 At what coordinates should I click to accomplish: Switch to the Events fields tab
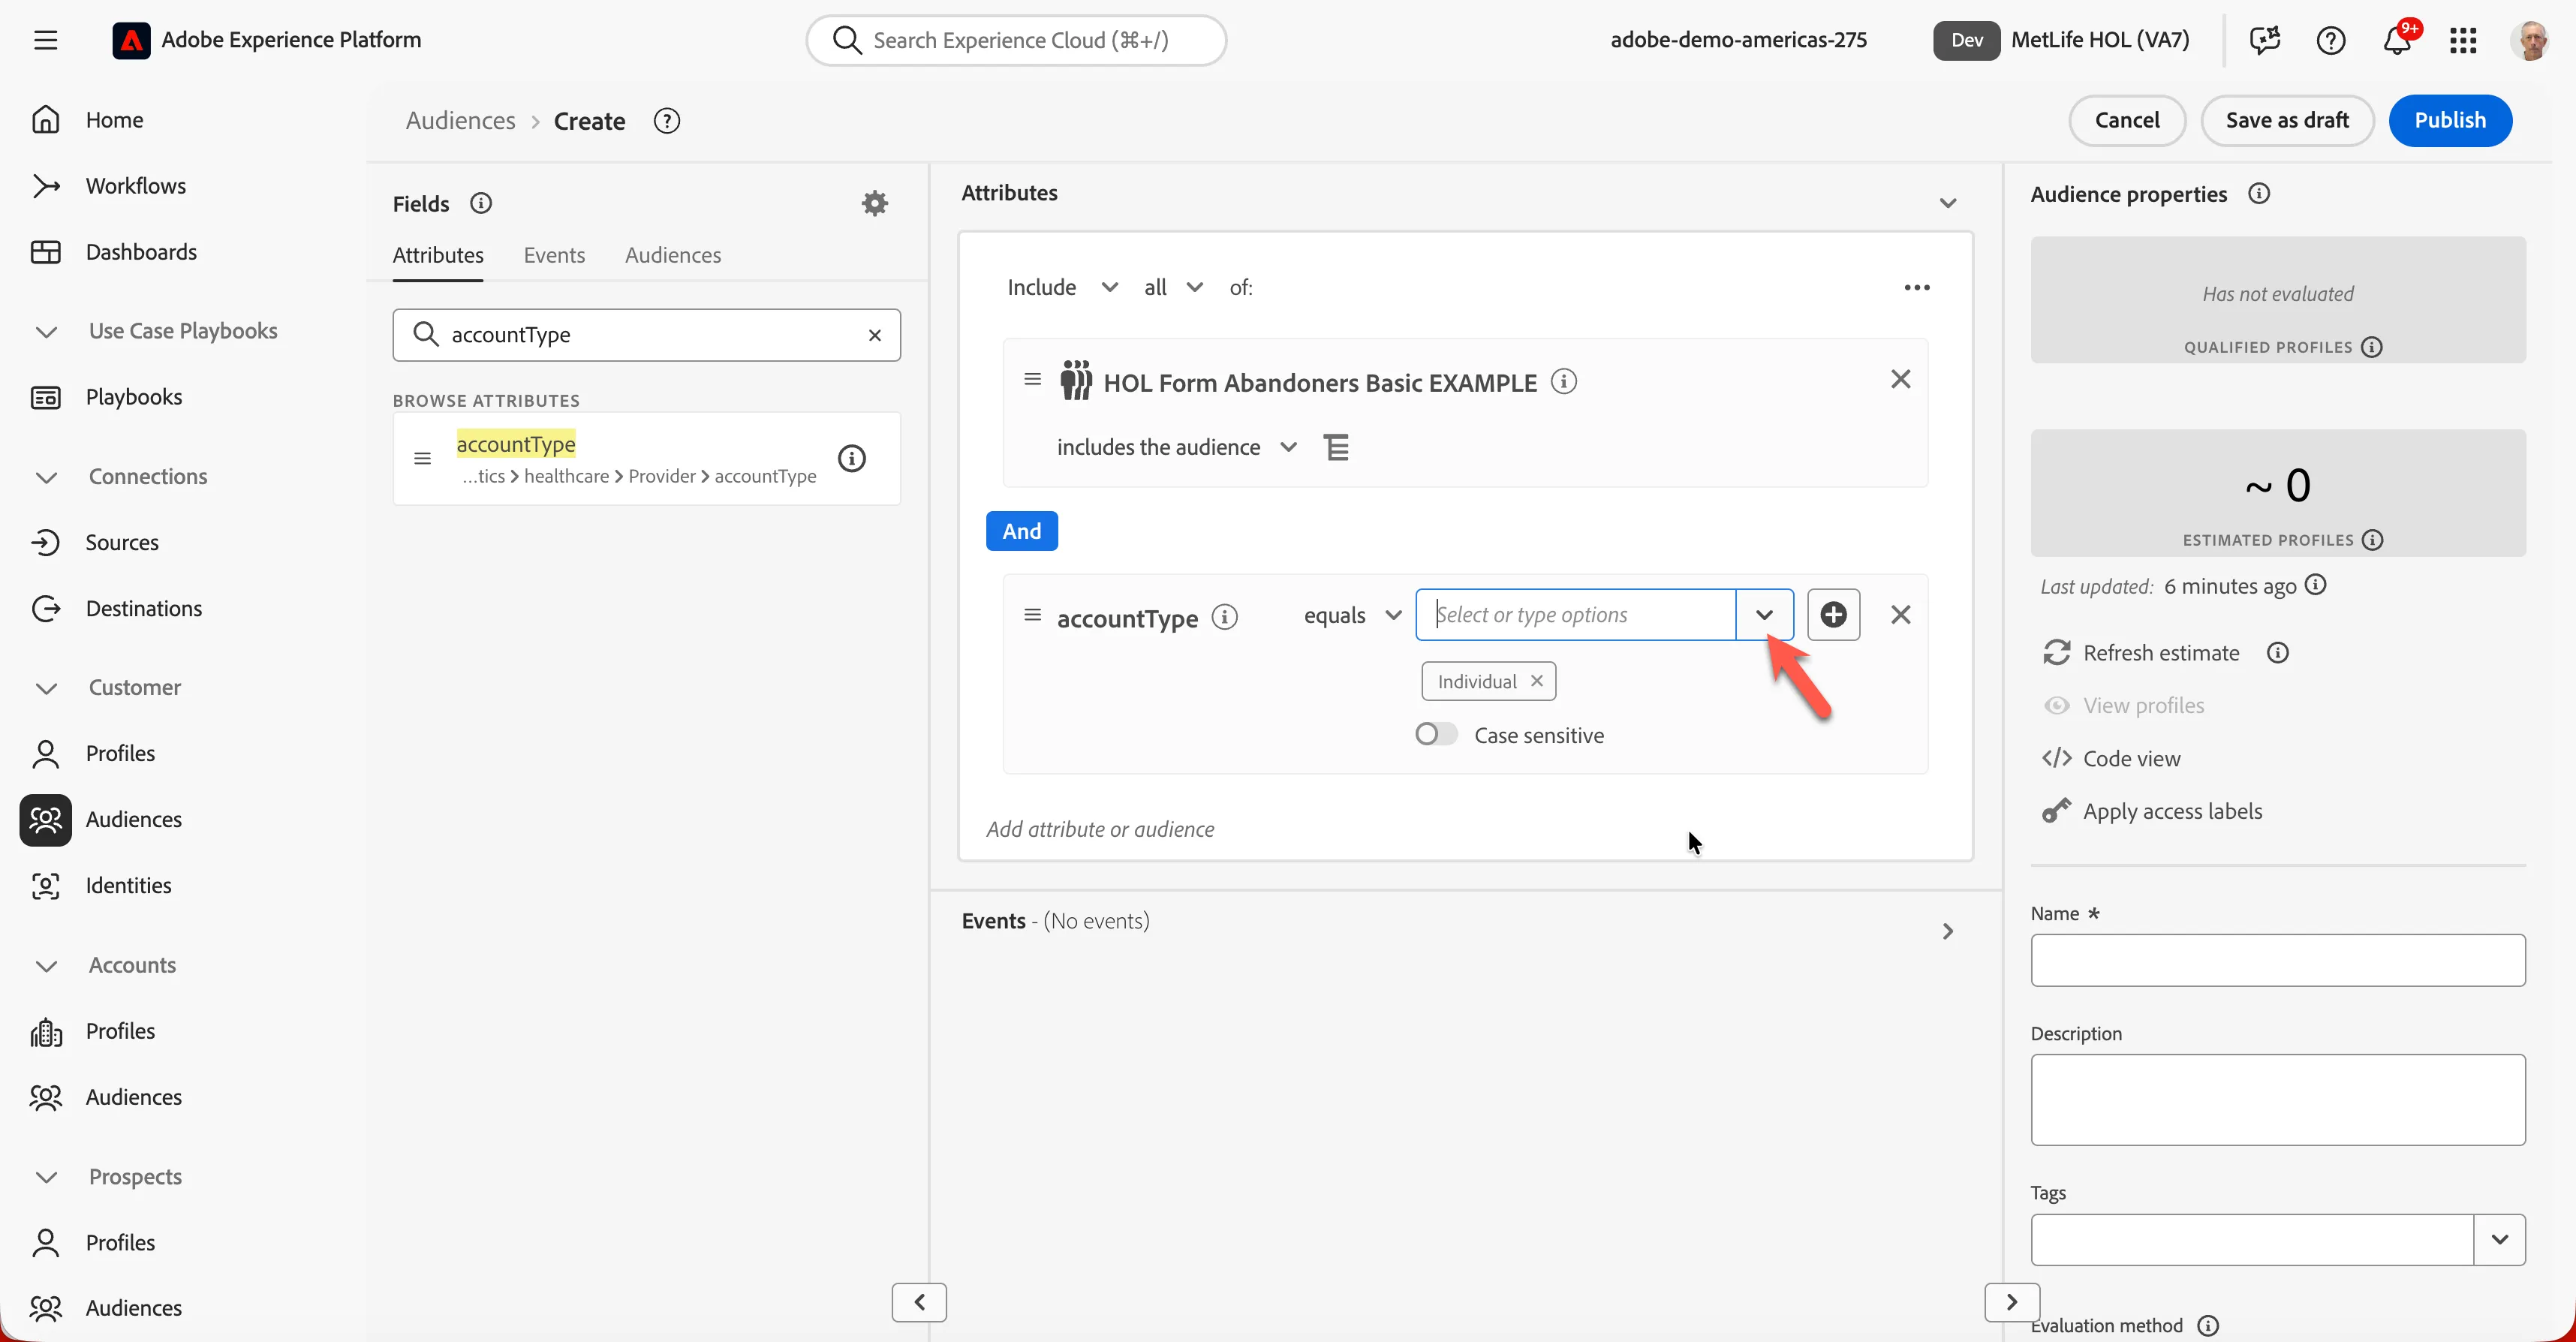coord(554,255)
